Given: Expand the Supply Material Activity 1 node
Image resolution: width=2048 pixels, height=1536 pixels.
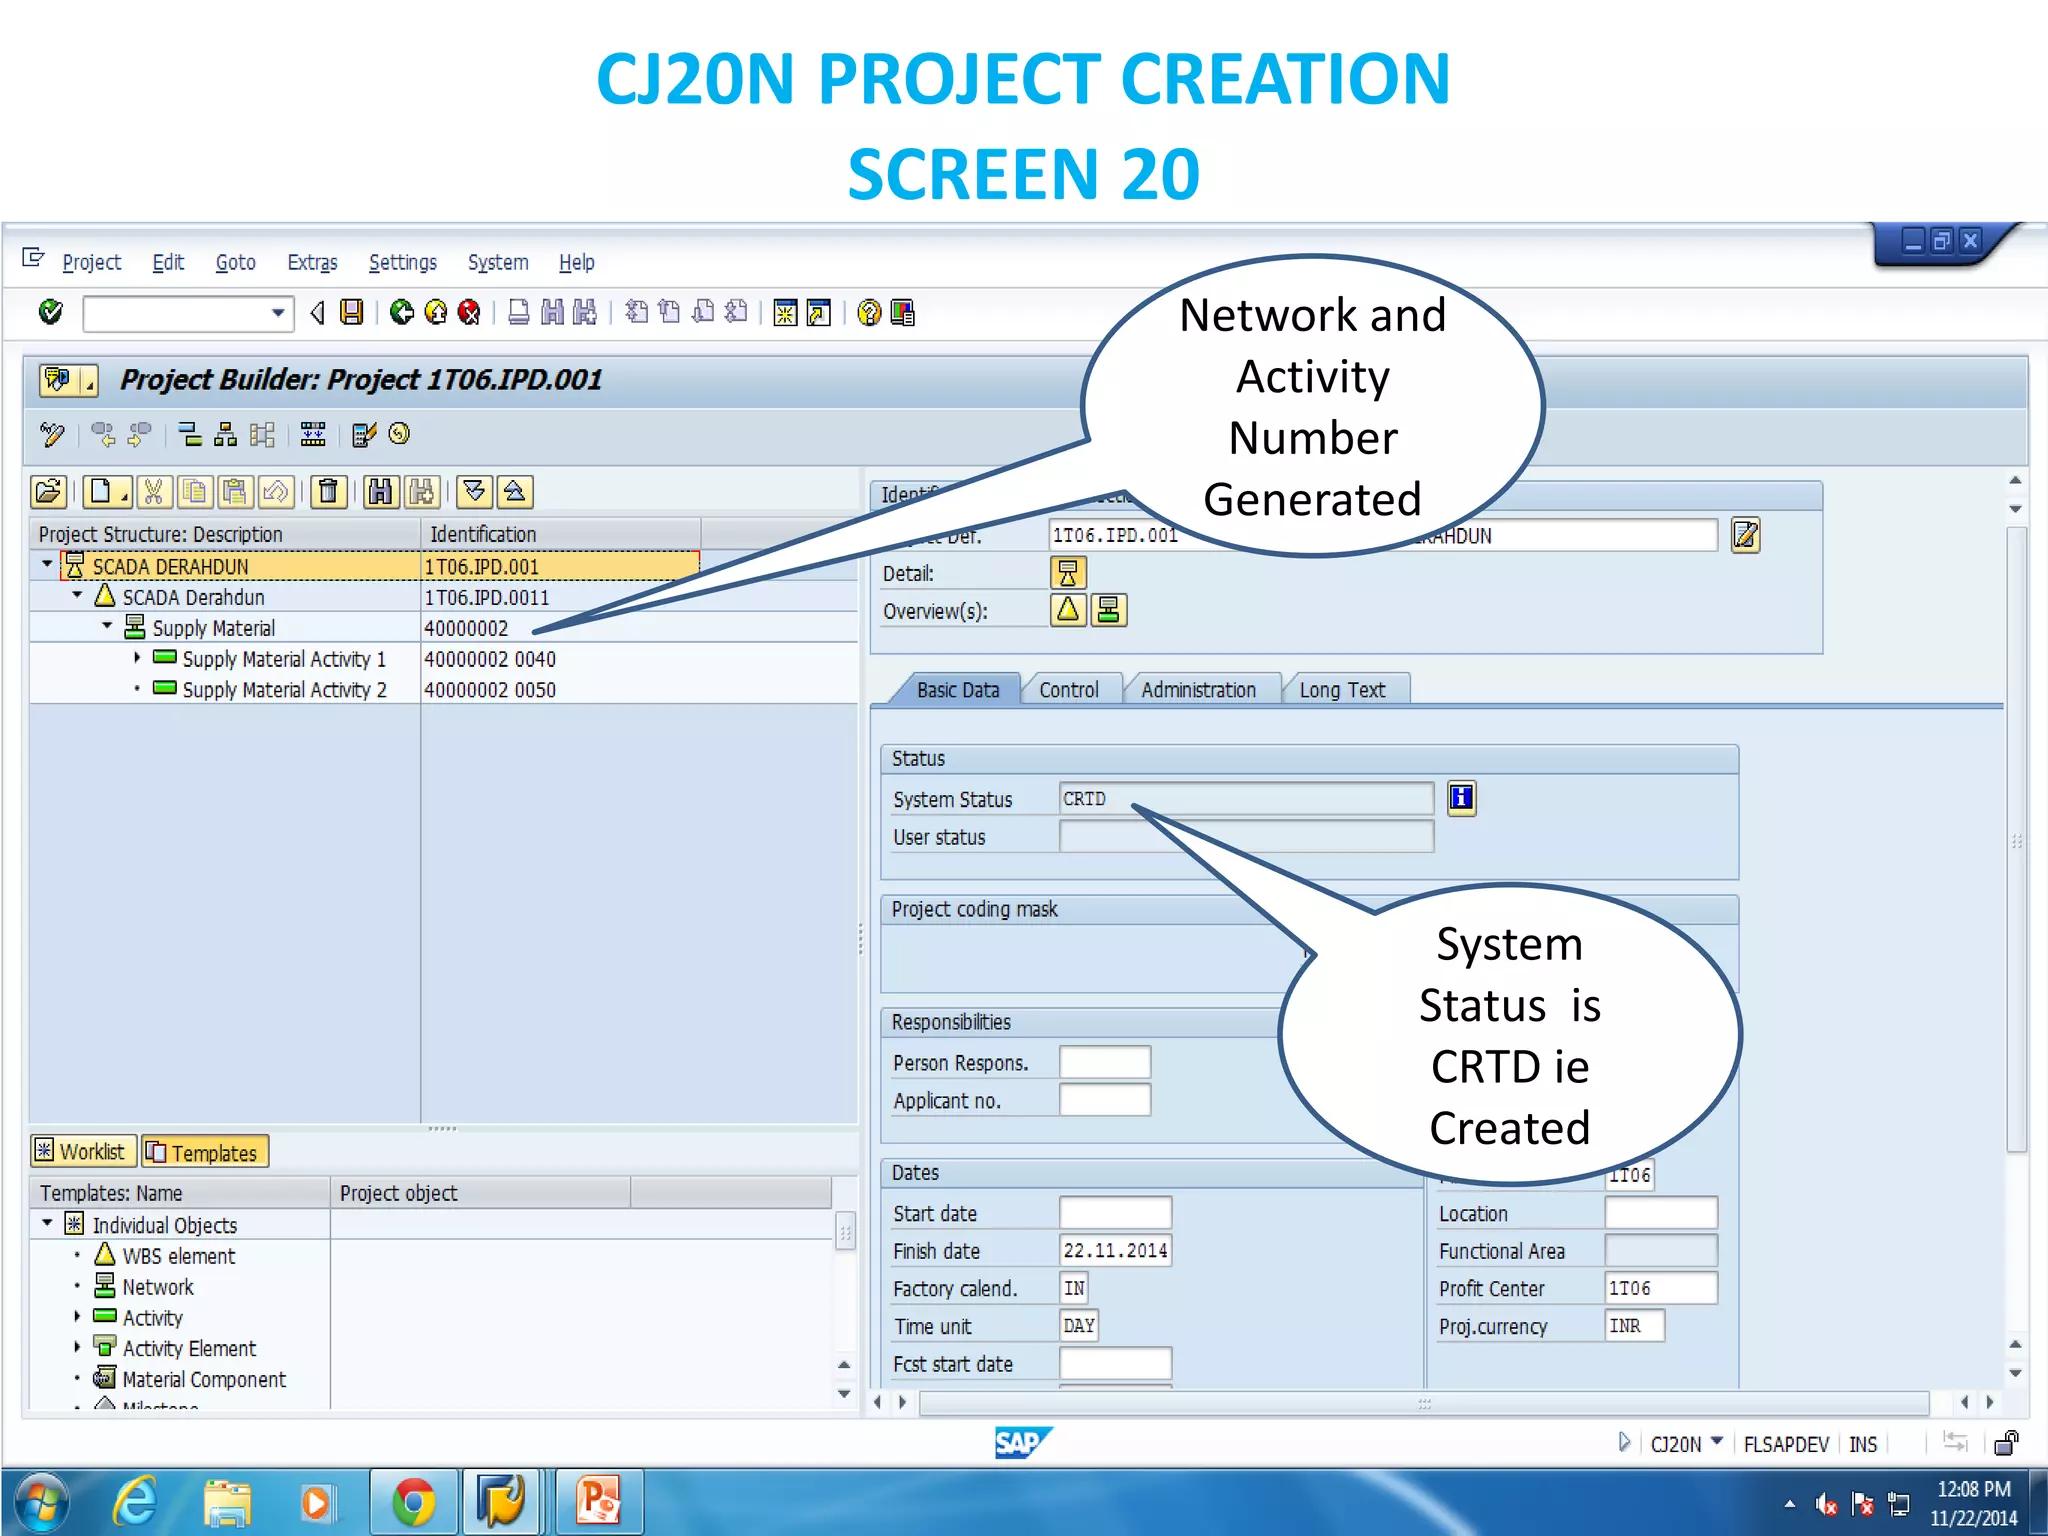Looking at the screenshot, I should point(137,658).
